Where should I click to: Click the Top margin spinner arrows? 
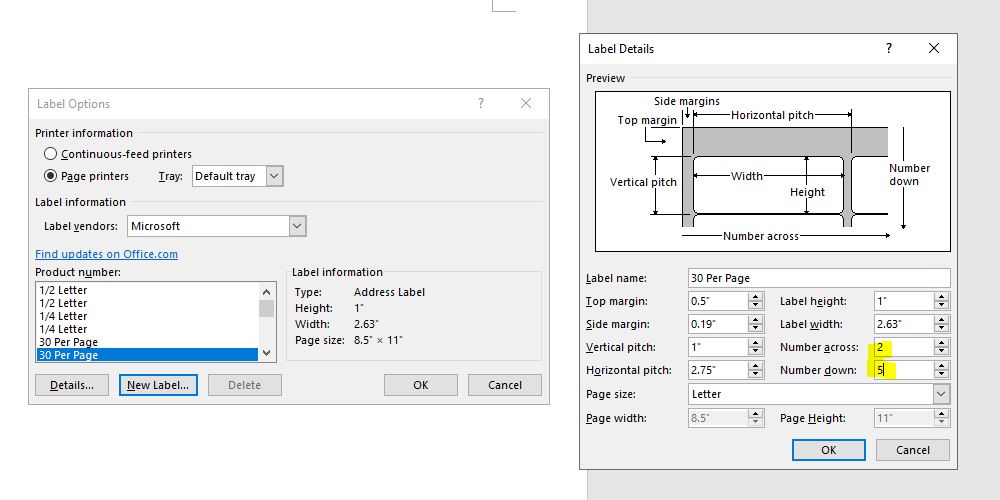point(756,301)
